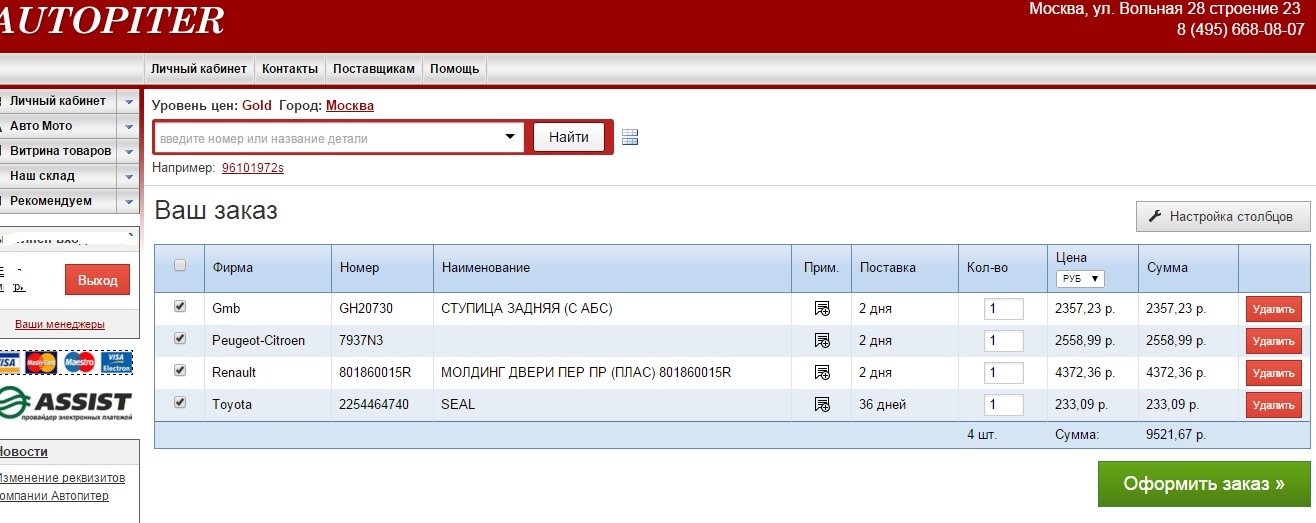The height and width of the screenshot is (523, 1316).
Task: Click the quantity field for Renault row
Action: 1004,373
